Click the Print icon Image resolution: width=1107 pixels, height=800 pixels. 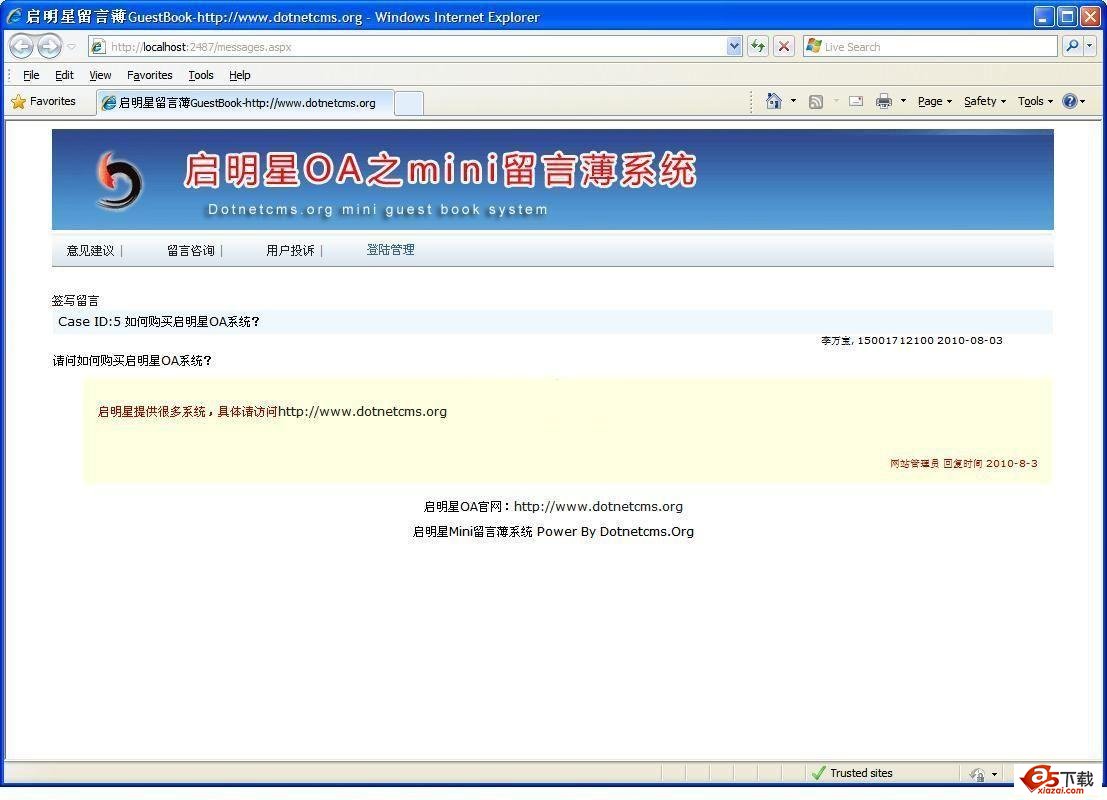pos(884,102)
